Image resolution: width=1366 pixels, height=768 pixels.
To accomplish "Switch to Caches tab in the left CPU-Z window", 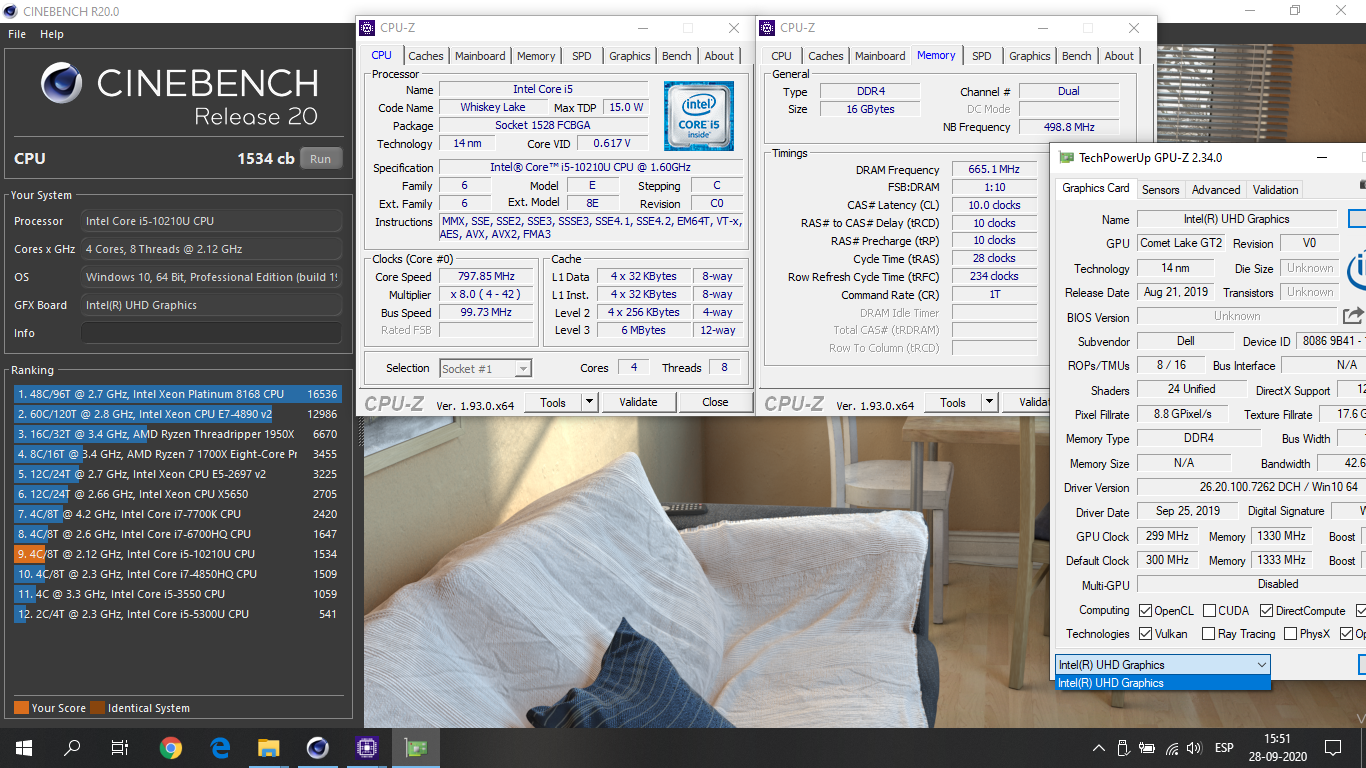I will pos(426,56).
